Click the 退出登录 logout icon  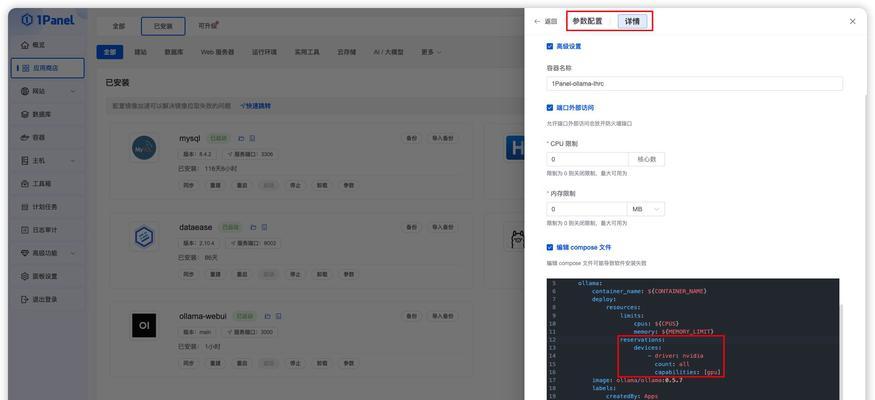[25, 299]
